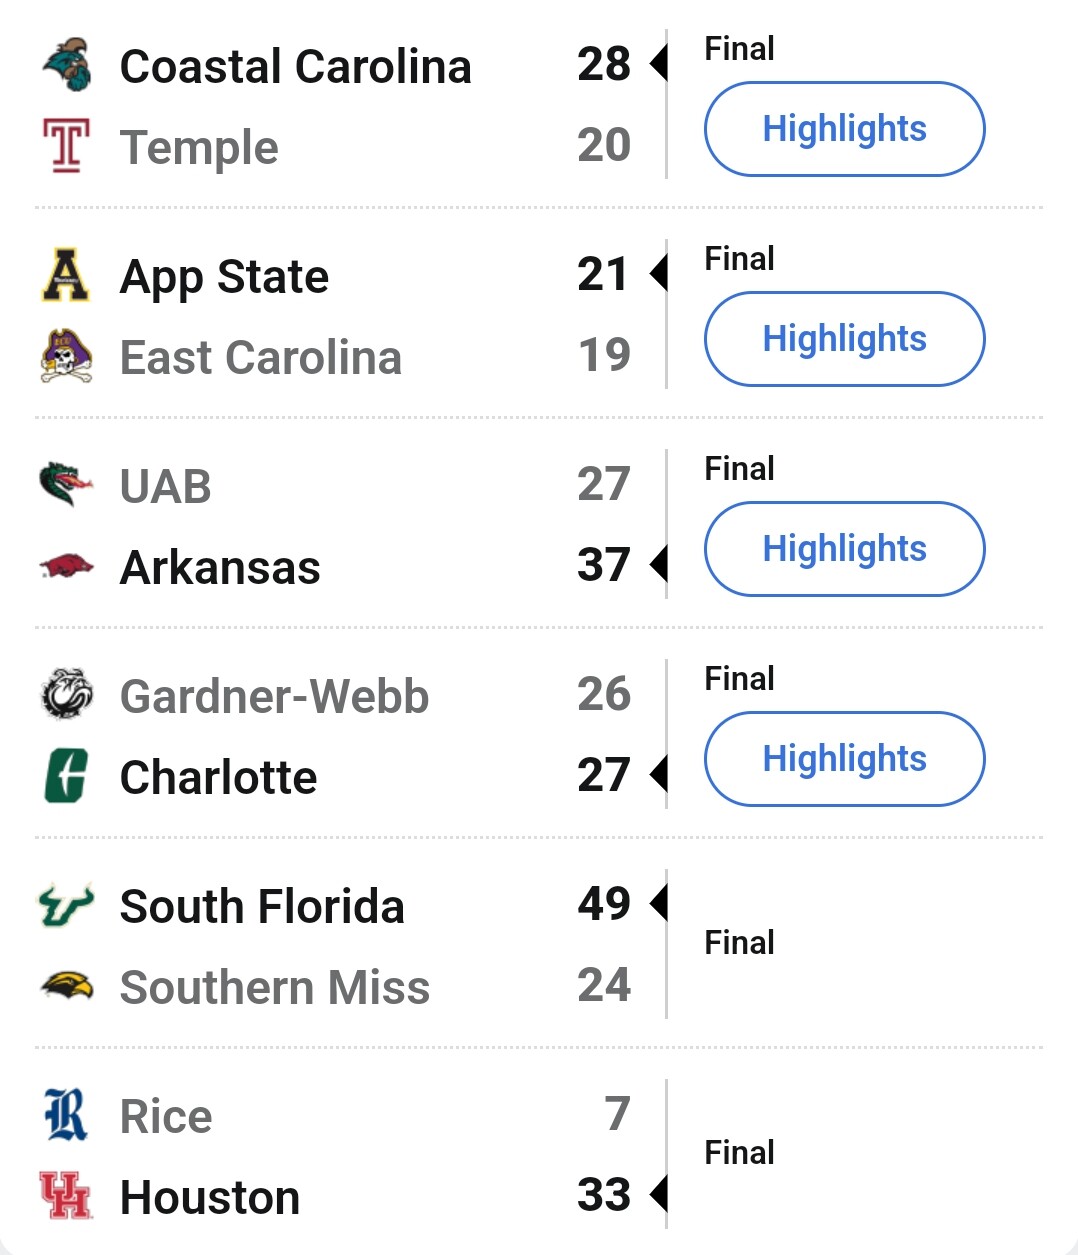
Task: Open the Houston team name link
Action: click(210, 1197)
